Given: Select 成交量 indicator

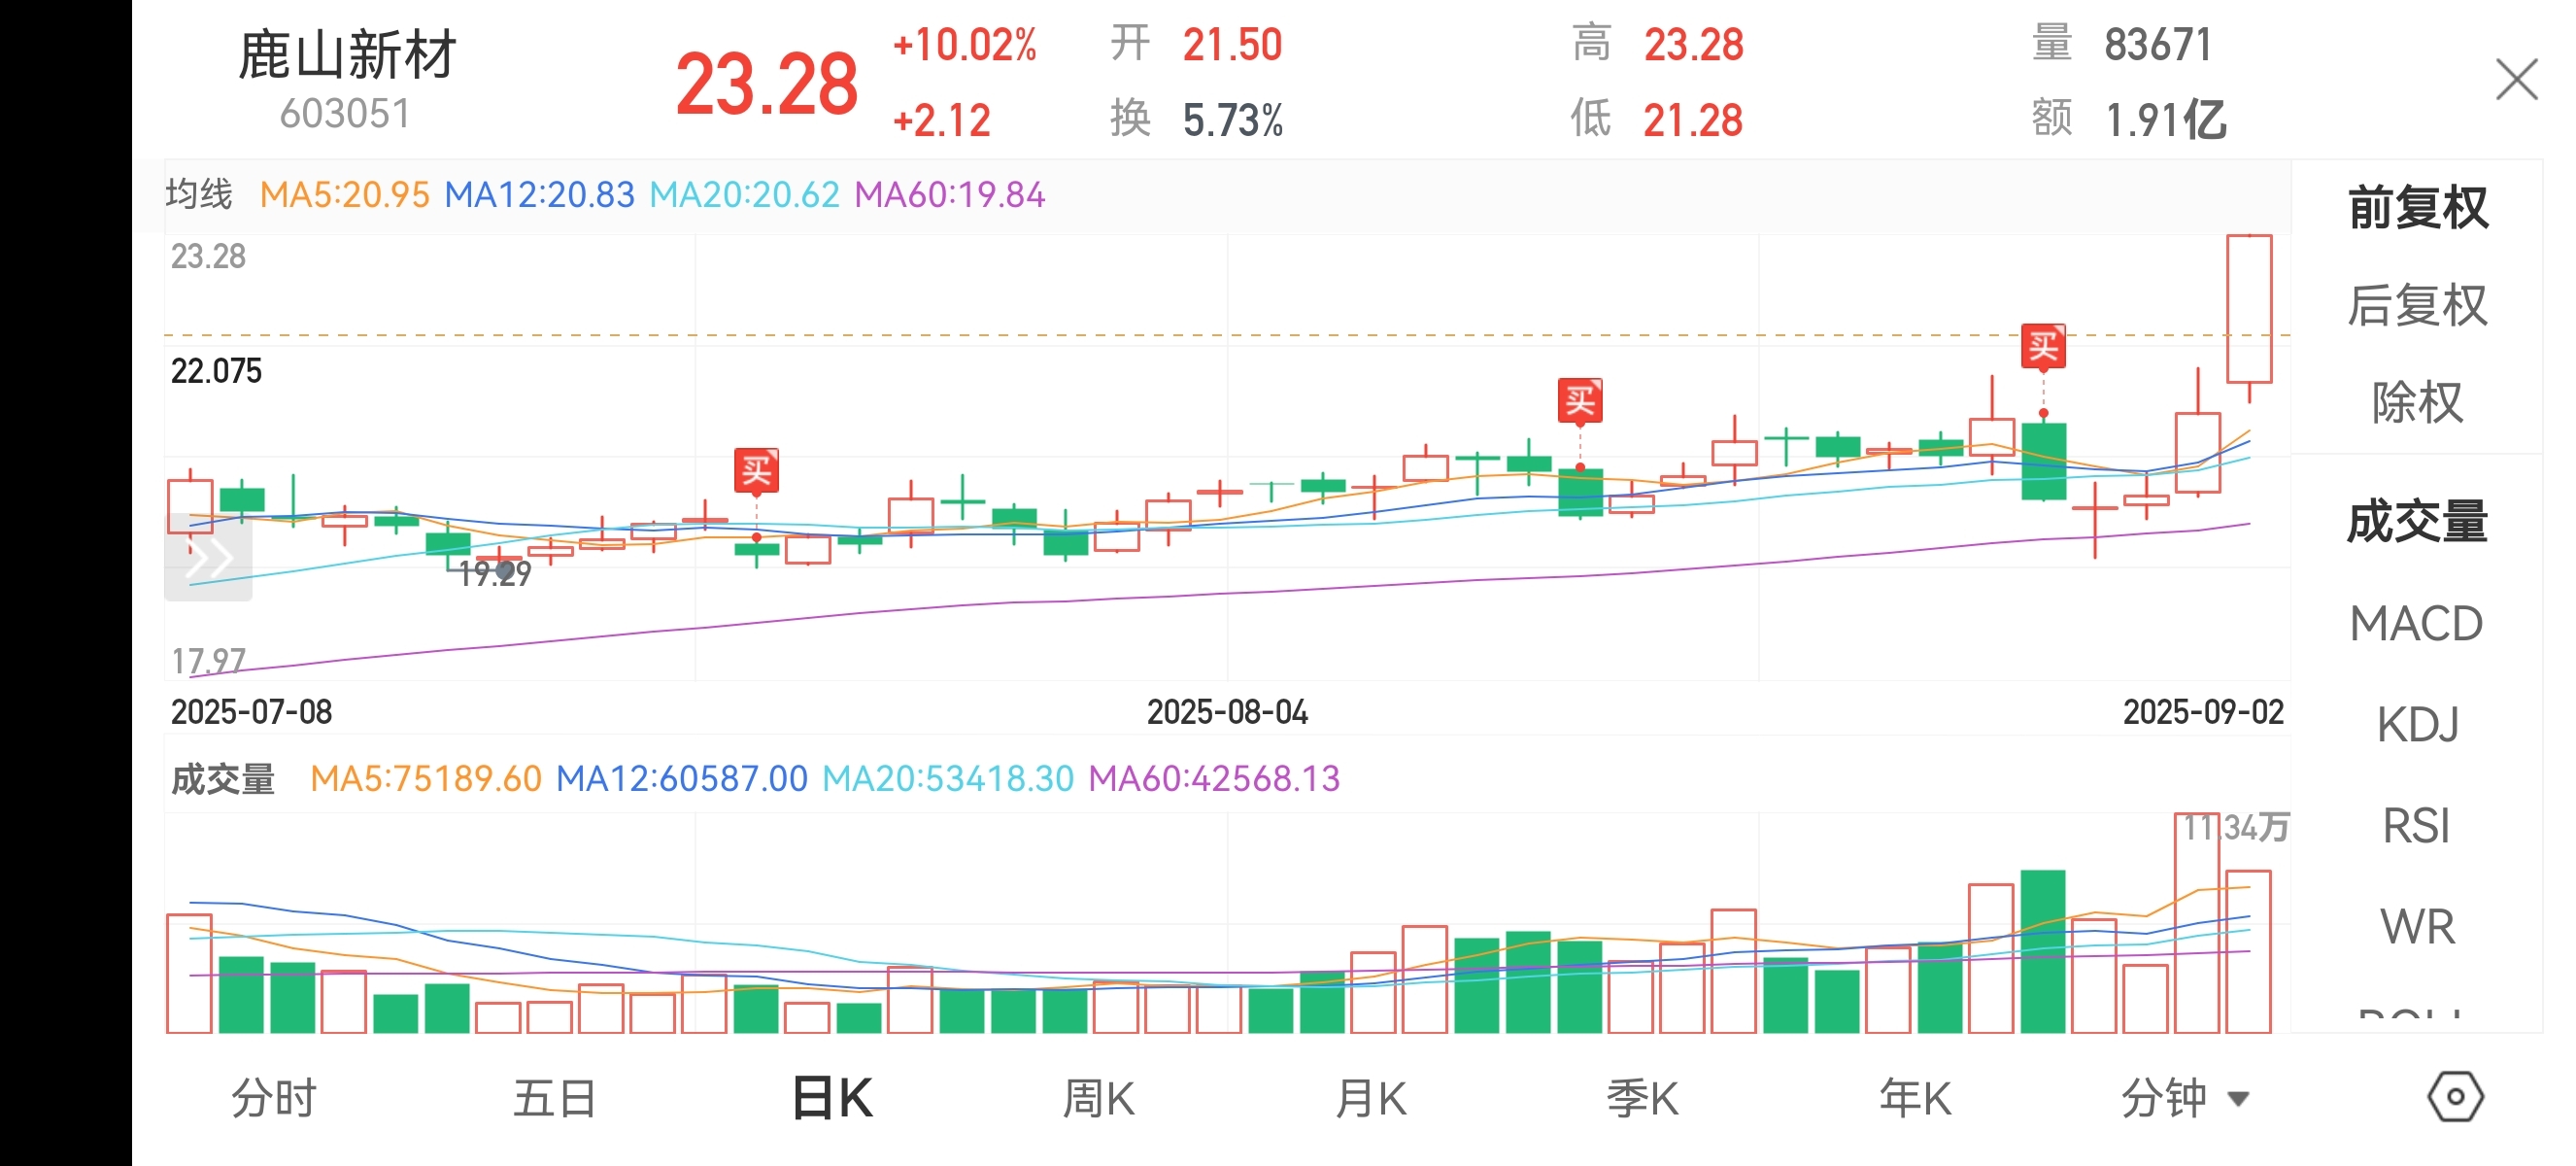Looking at the screenshot, I should pos(2417,522).
